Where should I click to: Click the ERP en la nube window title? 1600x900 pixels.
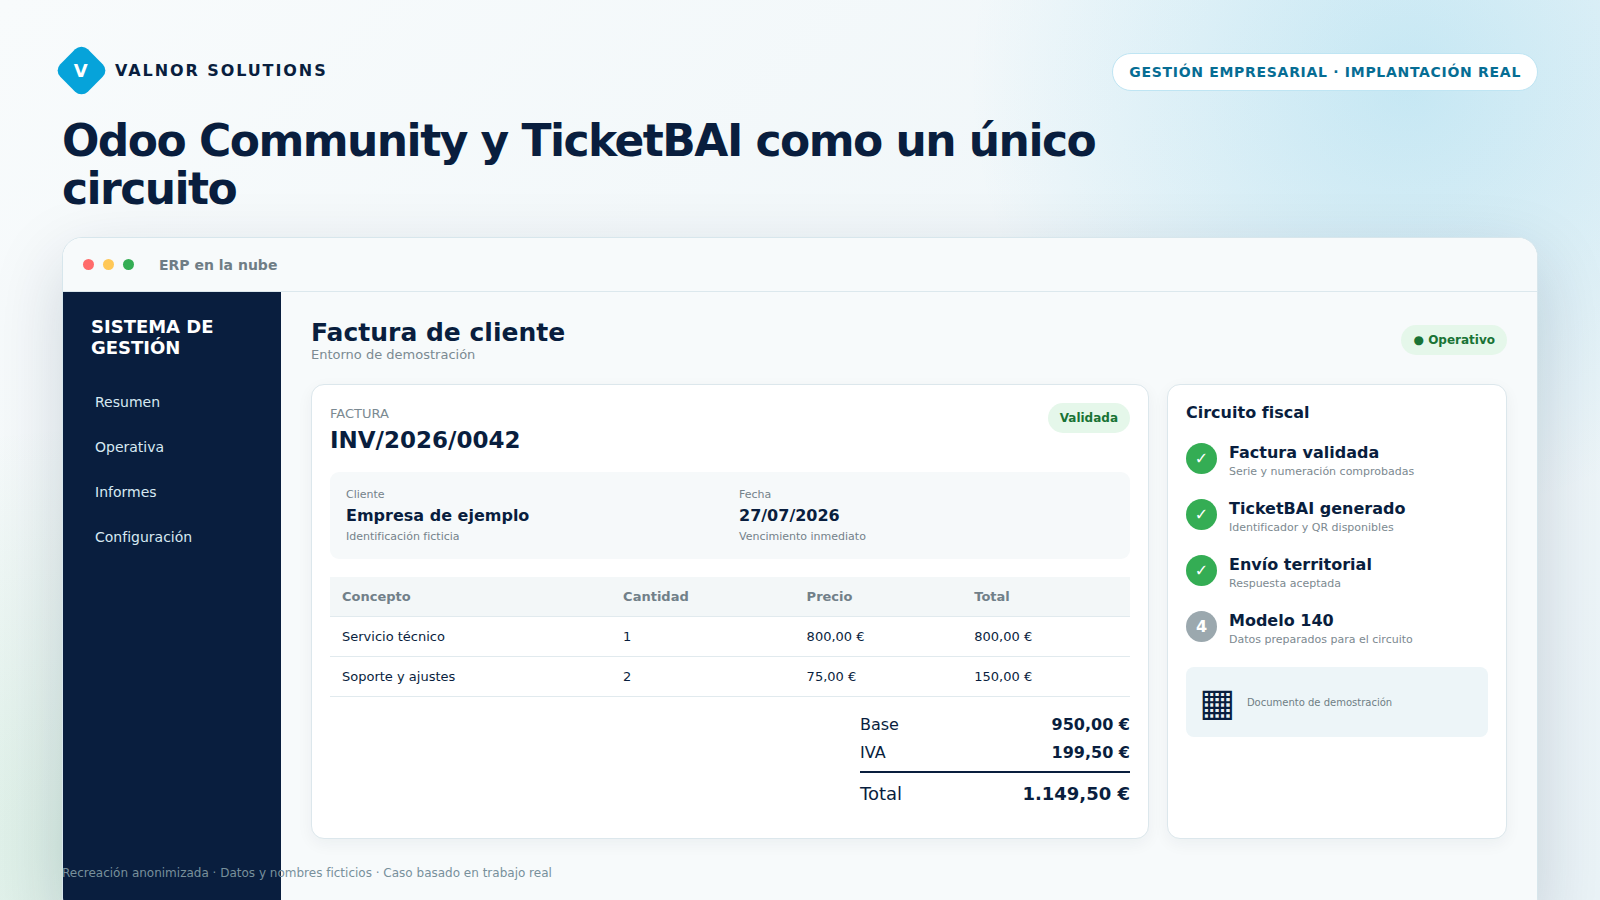[x=218, y=265]
